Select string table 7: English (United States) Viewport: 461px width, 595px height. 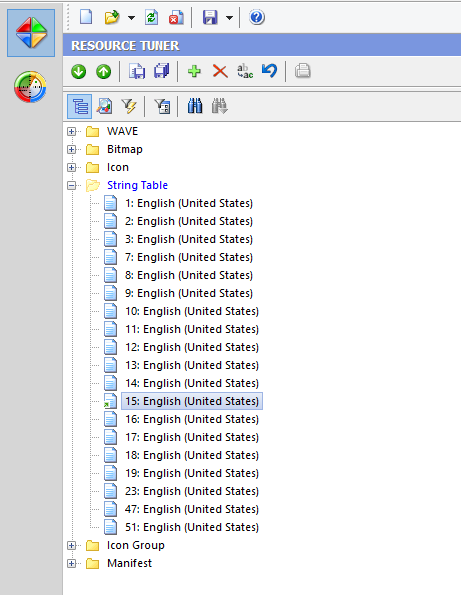(x=189, y=257)
